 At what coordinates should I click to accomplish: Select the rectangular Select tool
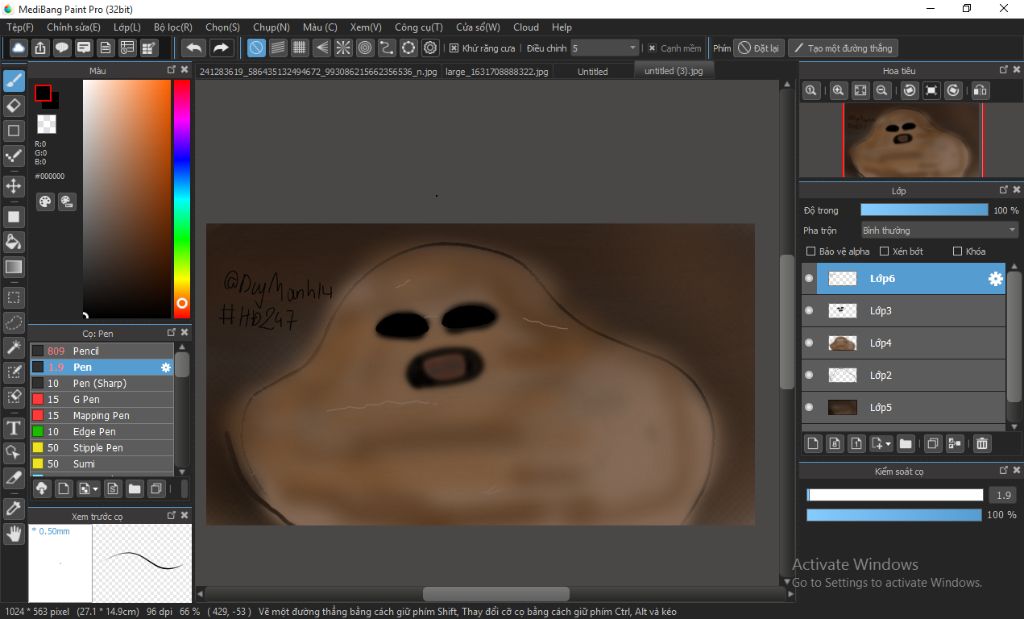[13, 298]
